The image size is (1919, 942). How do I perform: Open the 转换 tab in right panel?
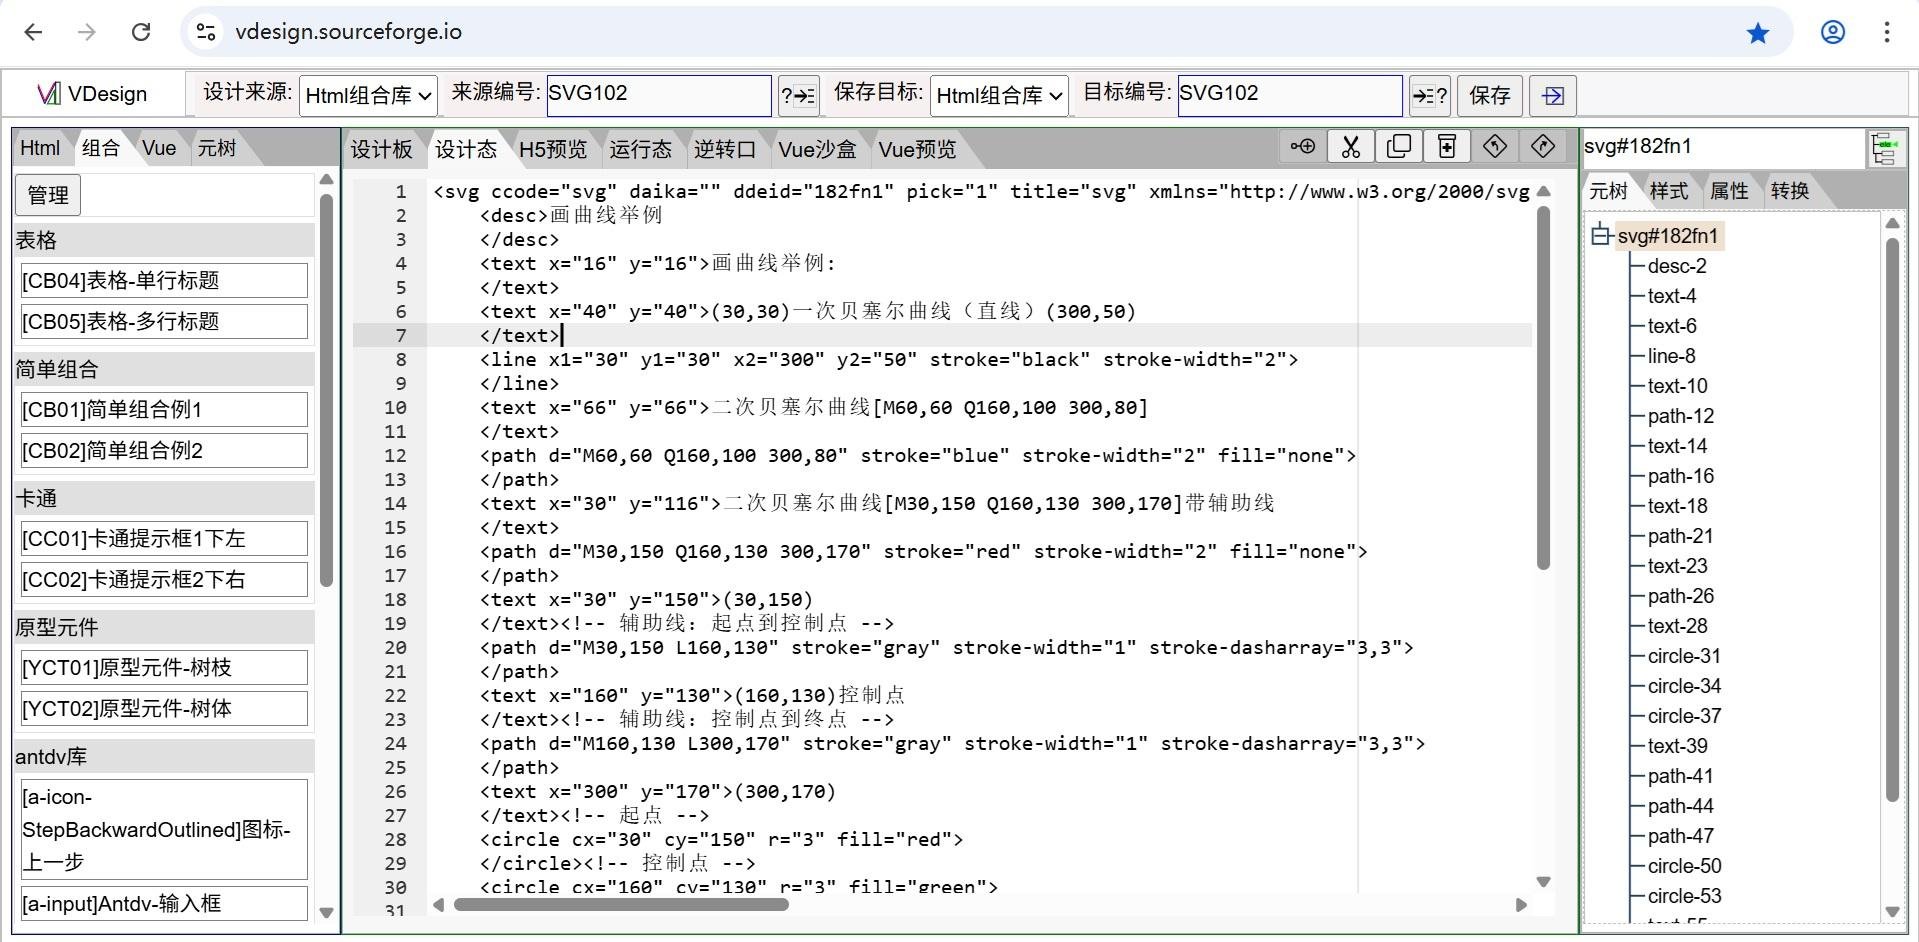coord(1789,191)
